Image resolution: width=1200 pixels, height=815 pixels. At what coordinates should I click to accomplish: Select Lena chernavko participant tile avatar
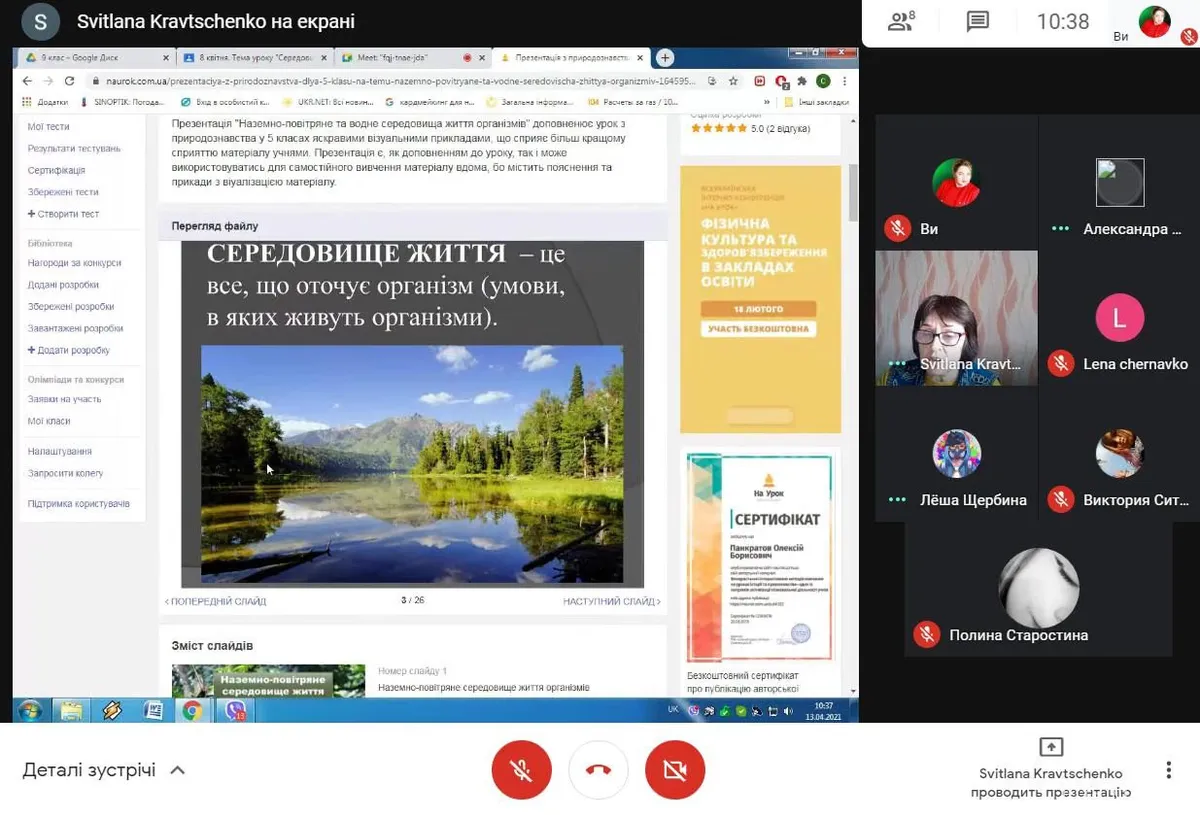click(x=1119, y=318)
